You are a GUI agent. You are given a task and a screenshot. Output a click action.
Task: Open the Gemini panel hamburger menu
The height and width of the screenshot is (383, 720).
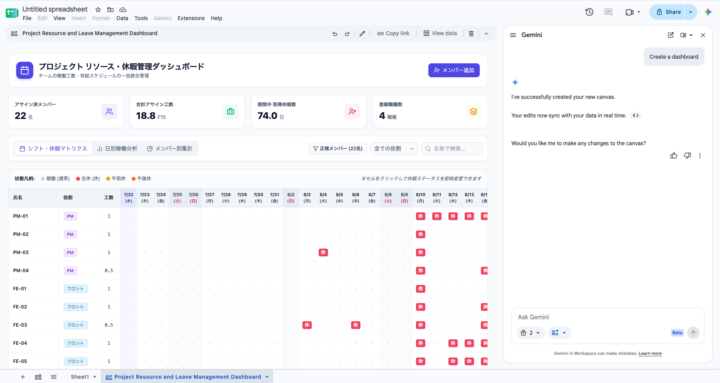513,35
